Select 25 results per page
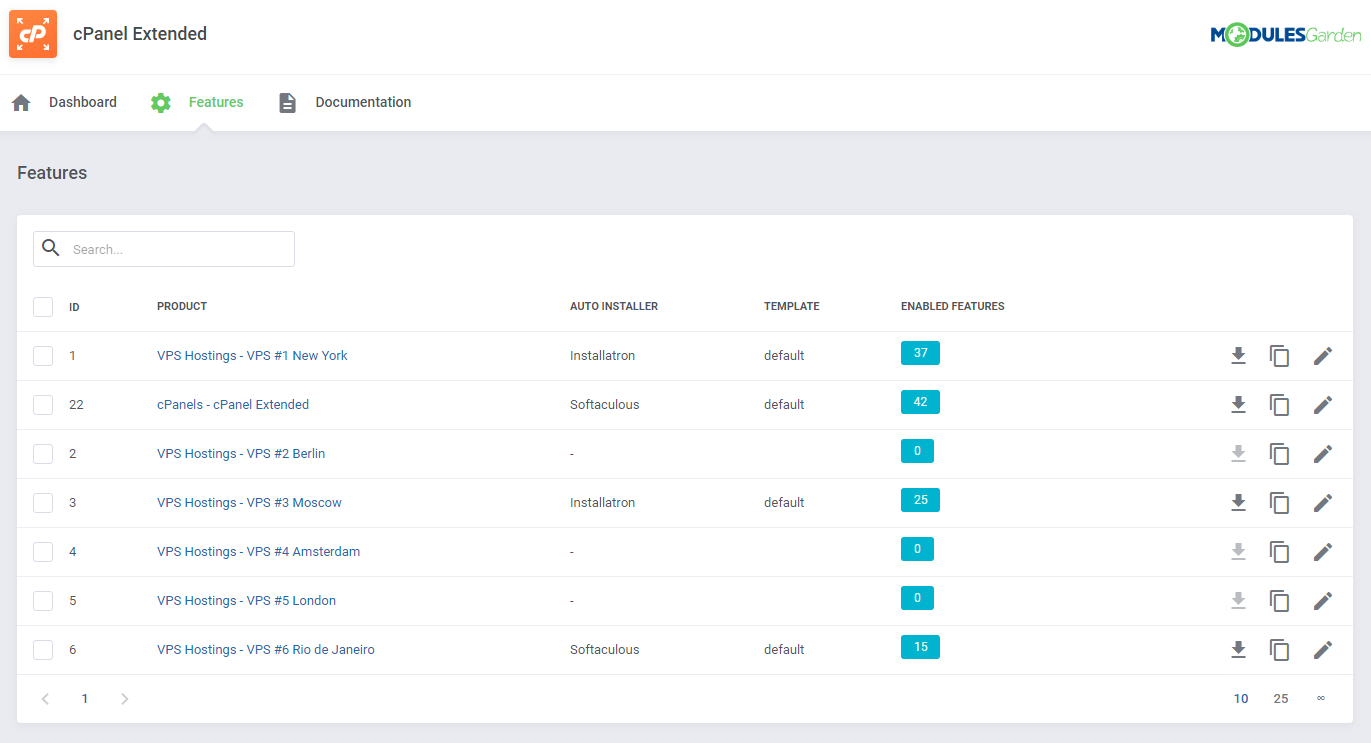This screenshot has width=1371, height=743. click(x=1280, y=698)
